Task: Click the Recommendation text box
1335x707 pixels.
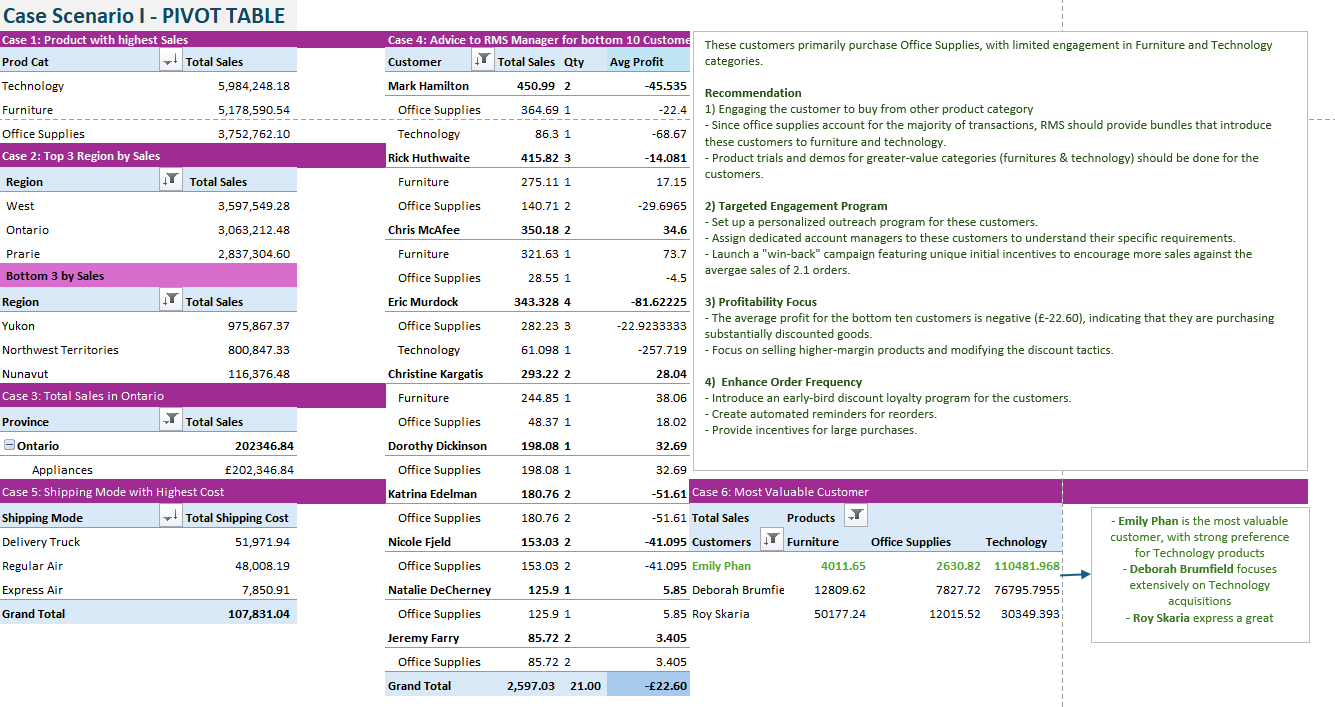Action: pos(999,250)
